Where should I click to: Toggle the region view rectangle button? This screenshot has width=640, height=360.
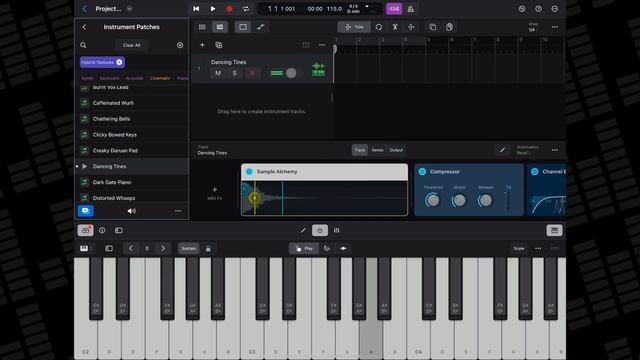243,27
